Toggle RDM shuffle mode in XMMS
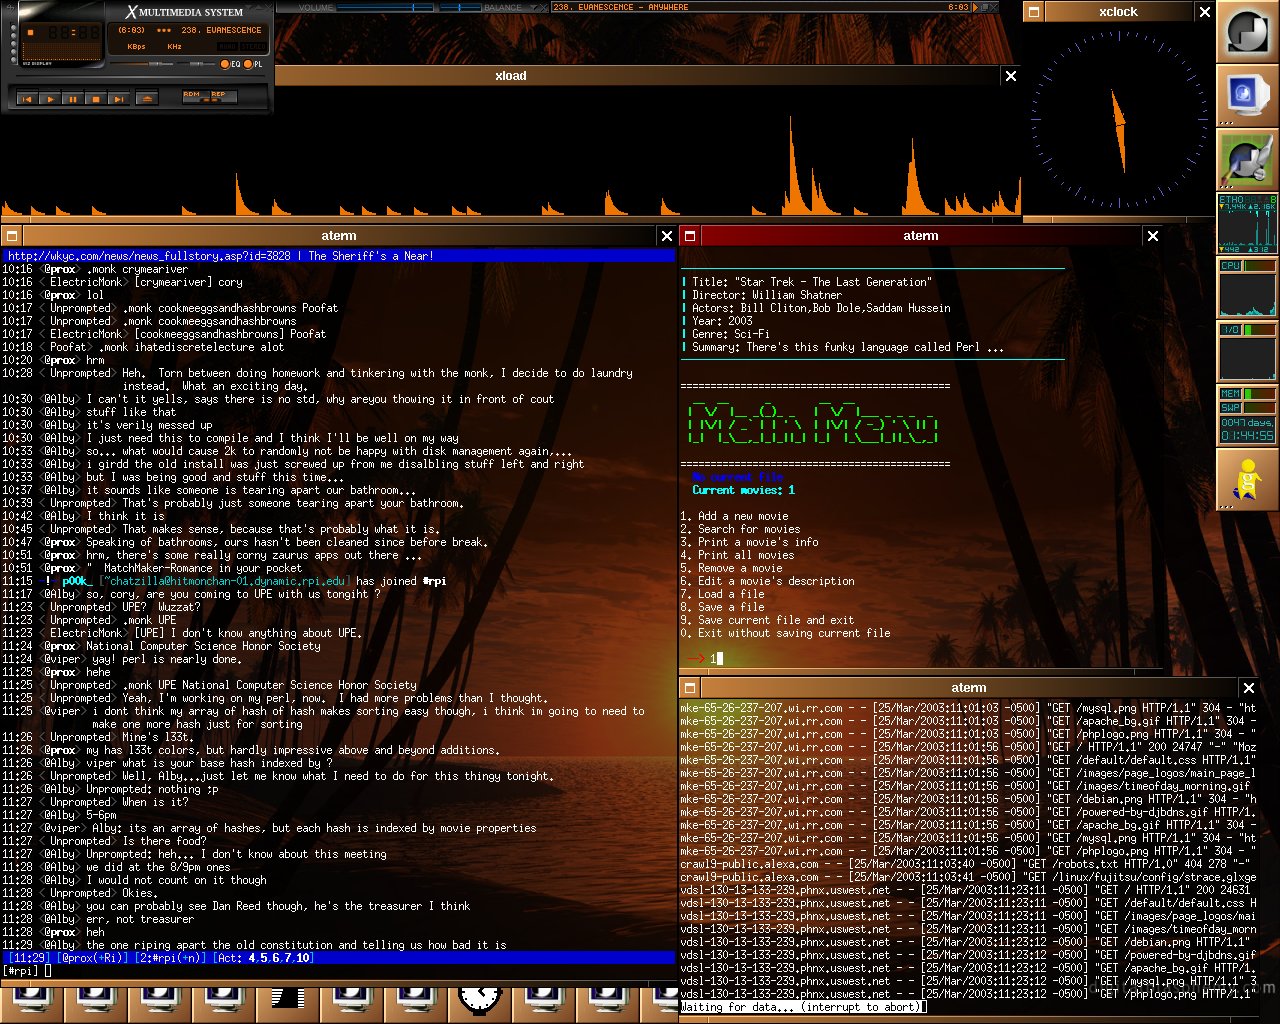This screenshot has height=1024, width=1280. pyautogui.click(x=196, y=97)
